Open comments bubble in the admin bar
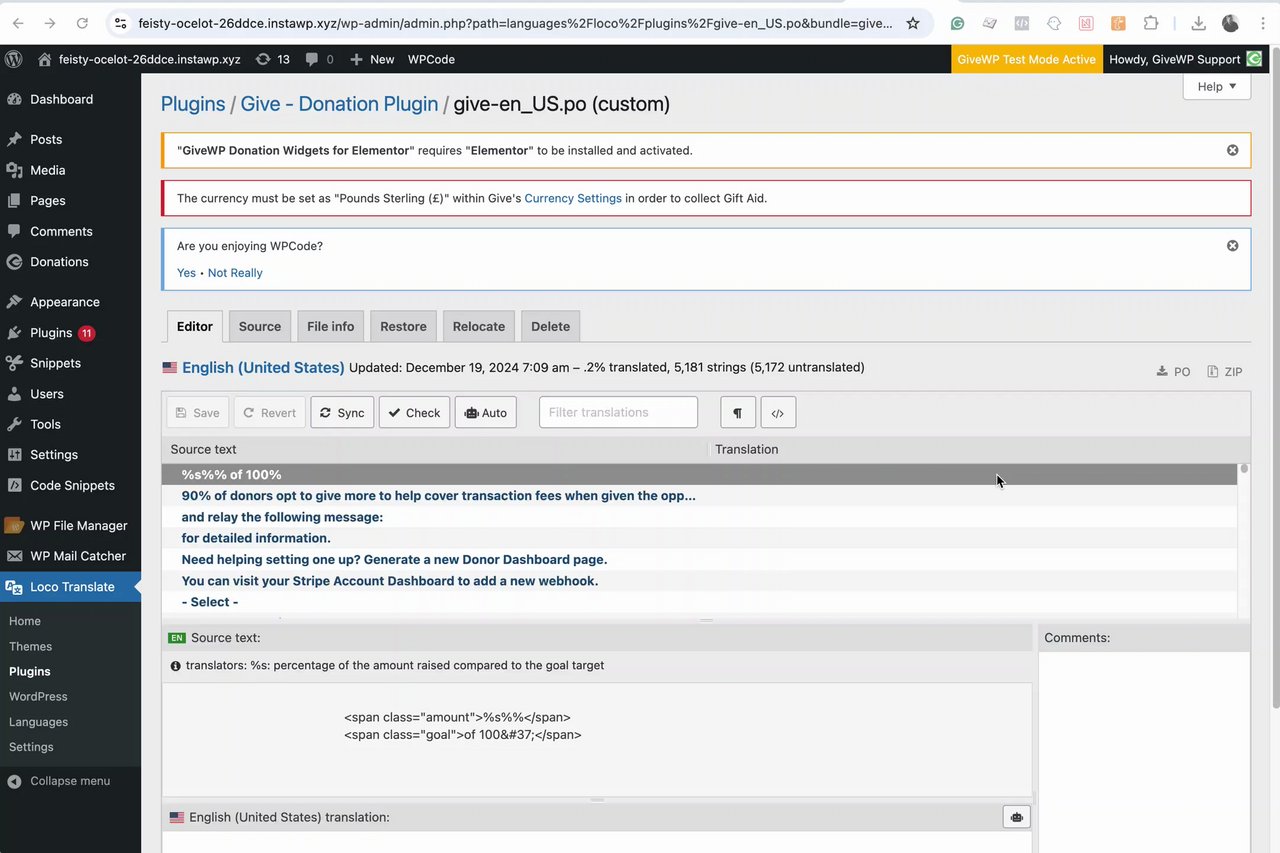This screenshot has height=853, width=1280. click(x=320, y=59)
